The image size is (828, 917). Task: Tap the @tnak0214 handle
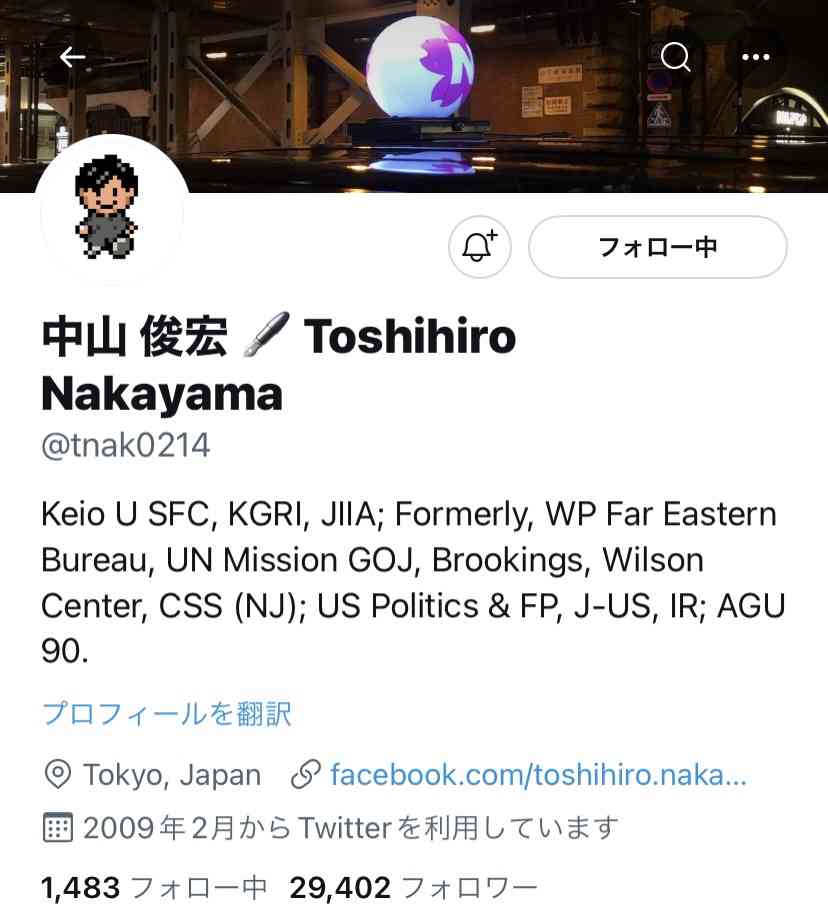(x=126, y=446)
